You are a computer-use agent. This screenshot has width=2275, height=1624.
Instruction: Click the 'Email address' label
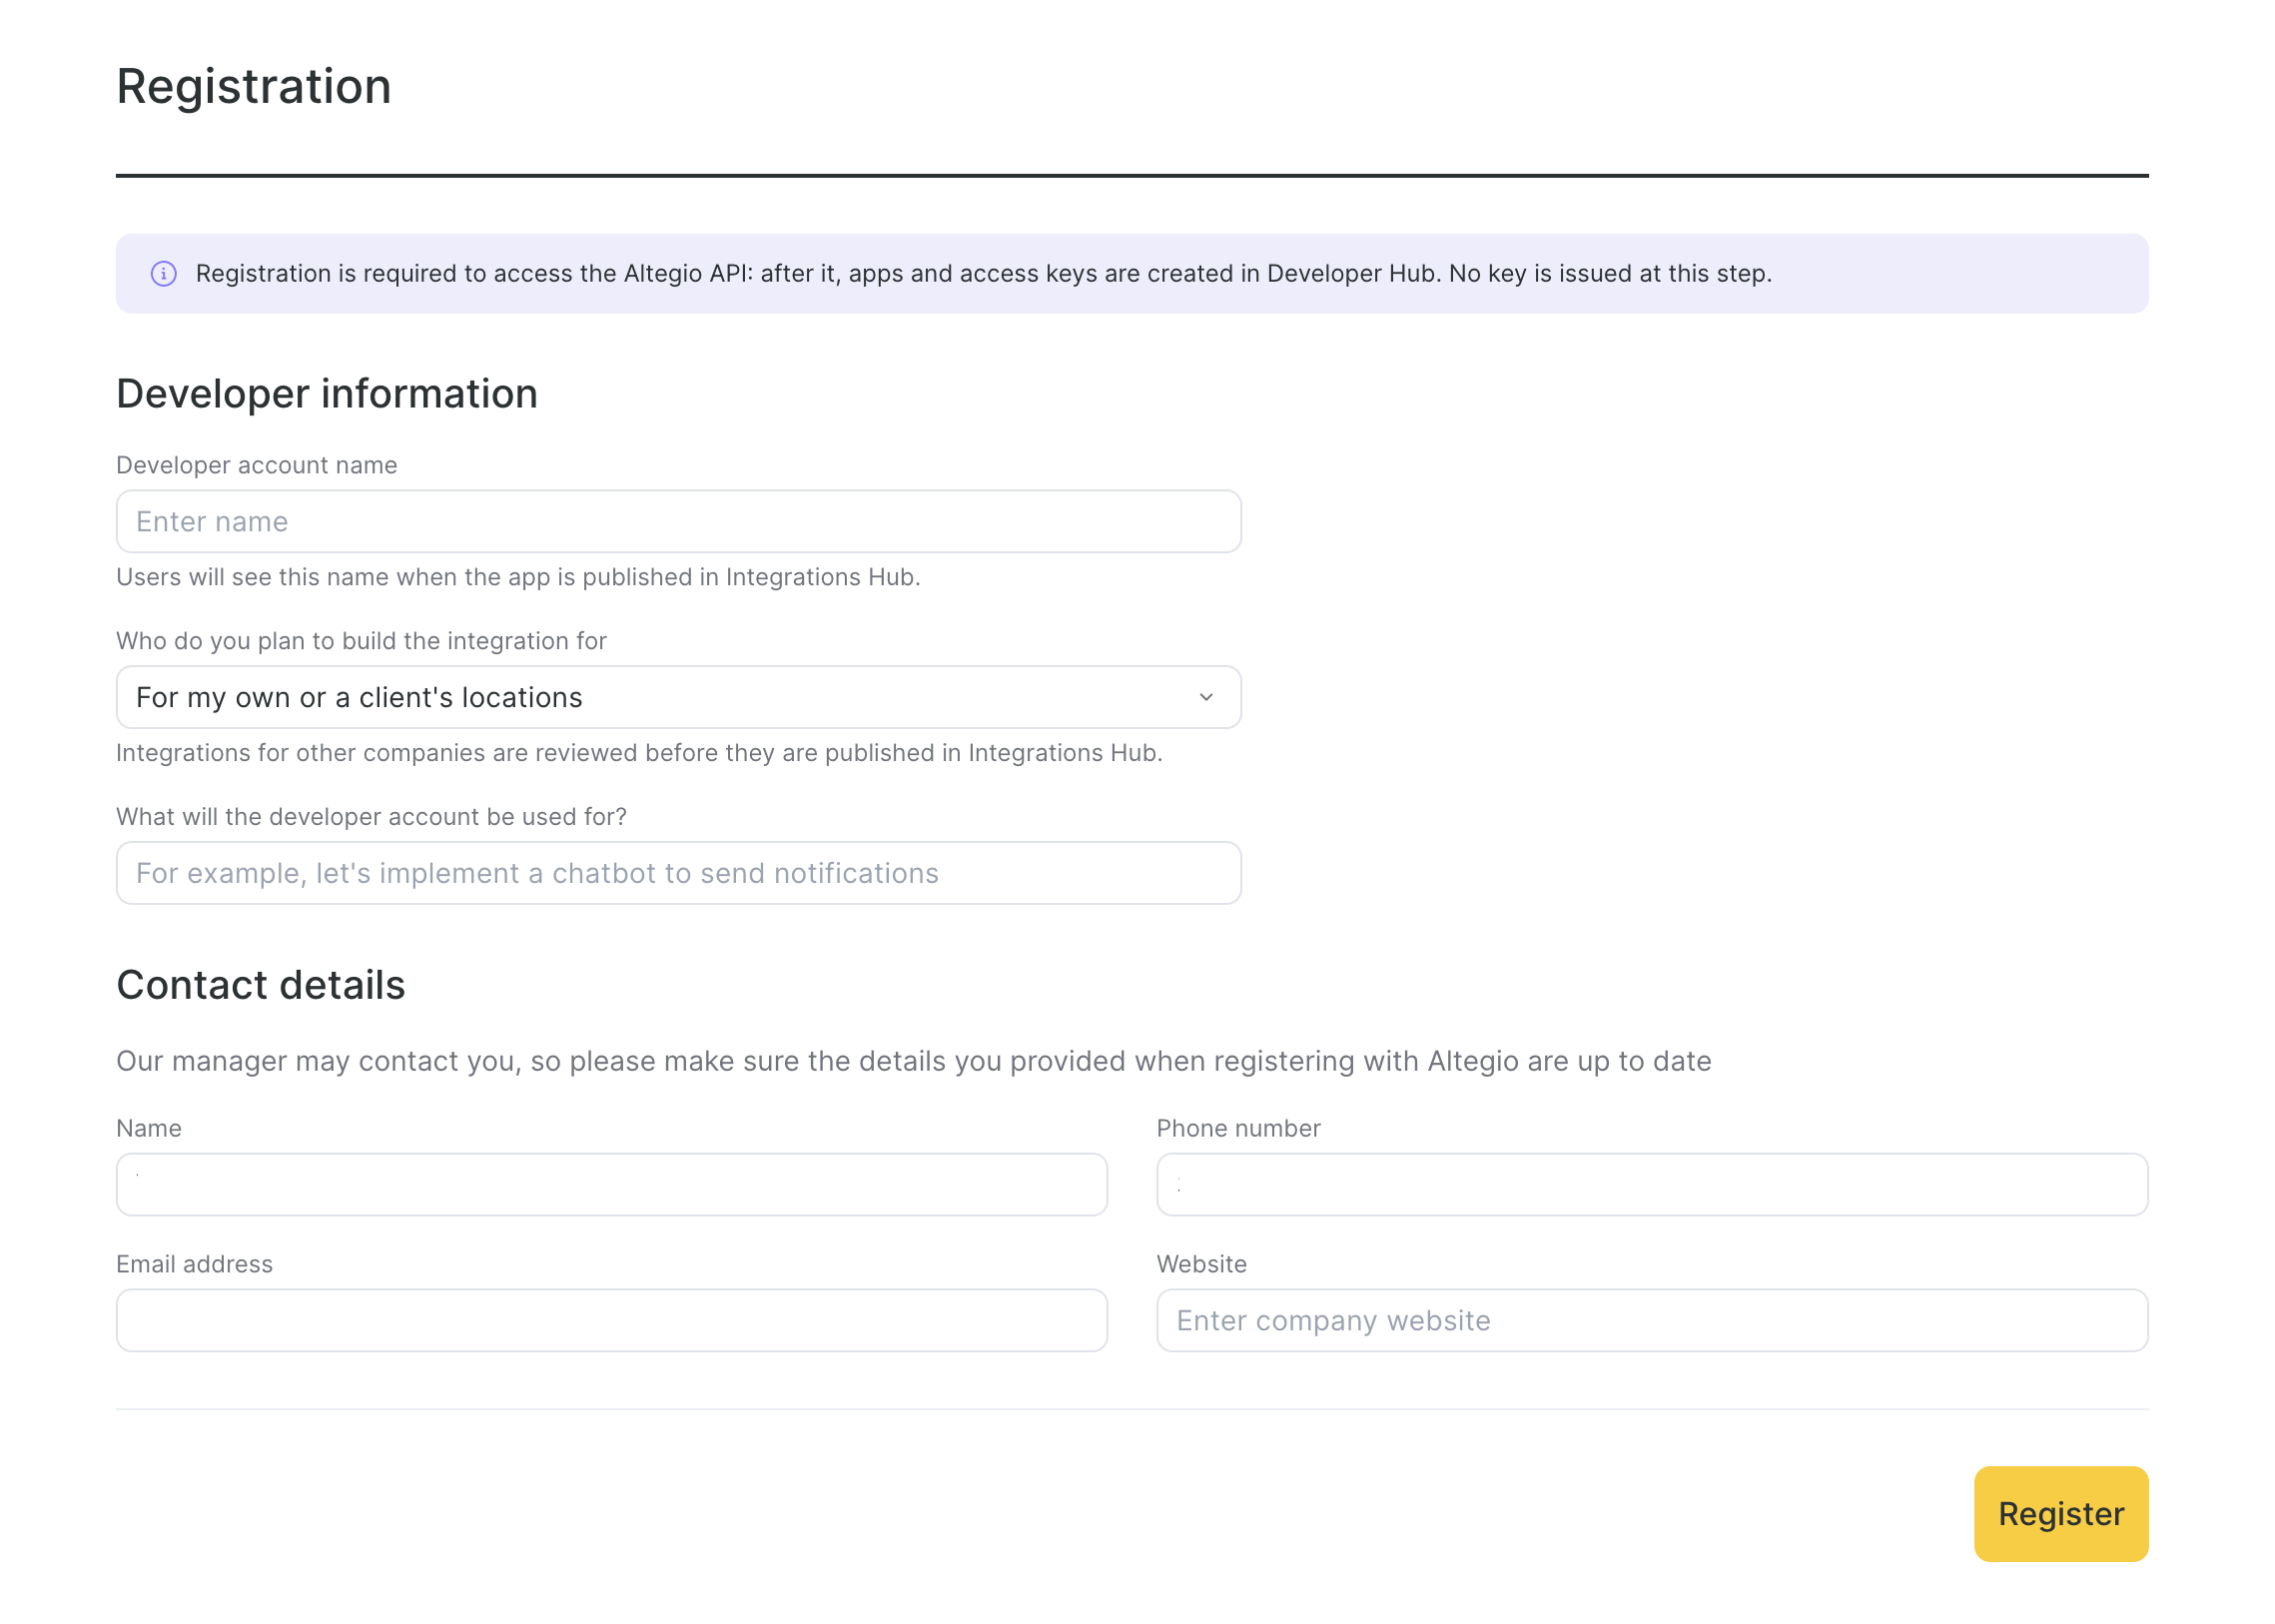coord(195,1266)
